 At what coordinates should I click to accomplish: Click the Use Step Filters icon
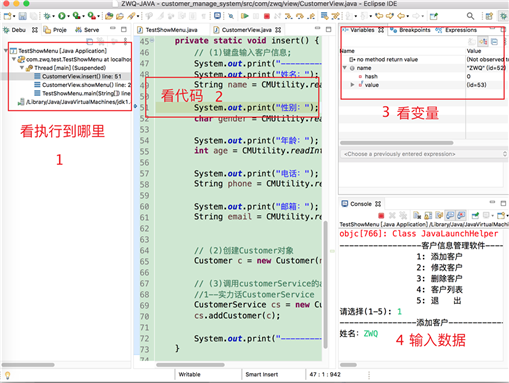tap(335, 16)
